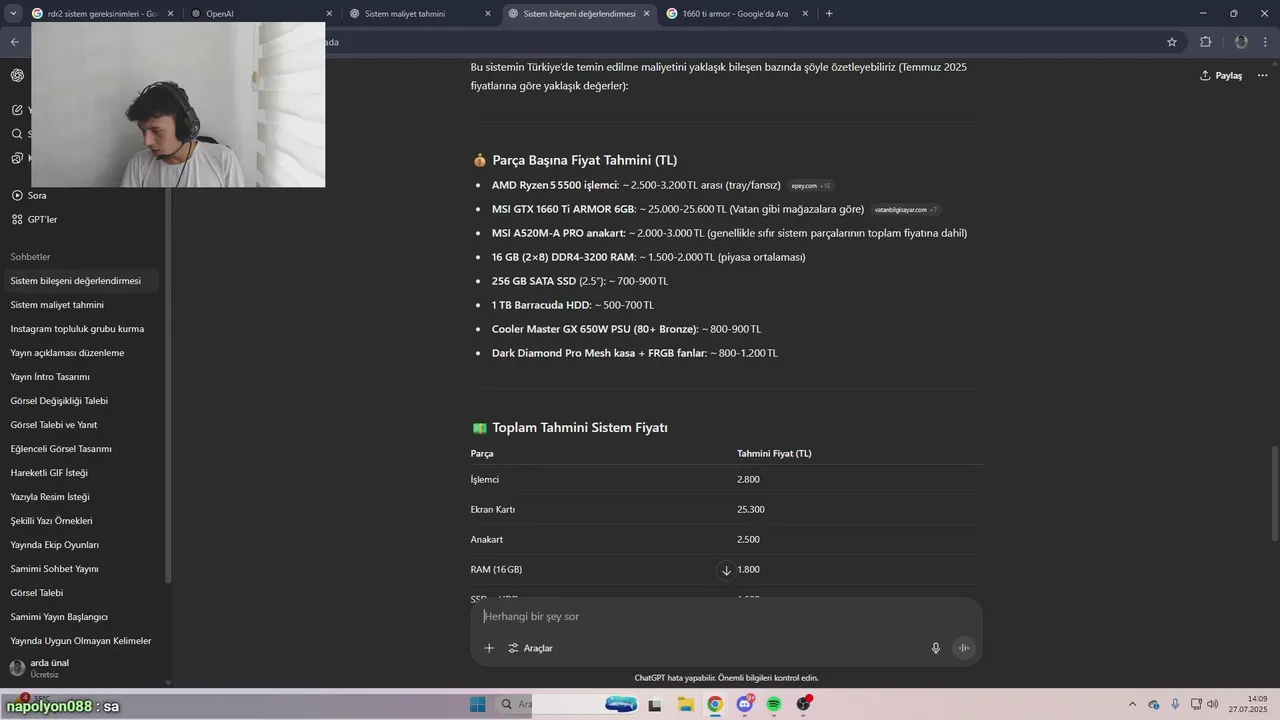
Task: Open the GPT'ler grid icon
Action: click(x=17, y=219)
